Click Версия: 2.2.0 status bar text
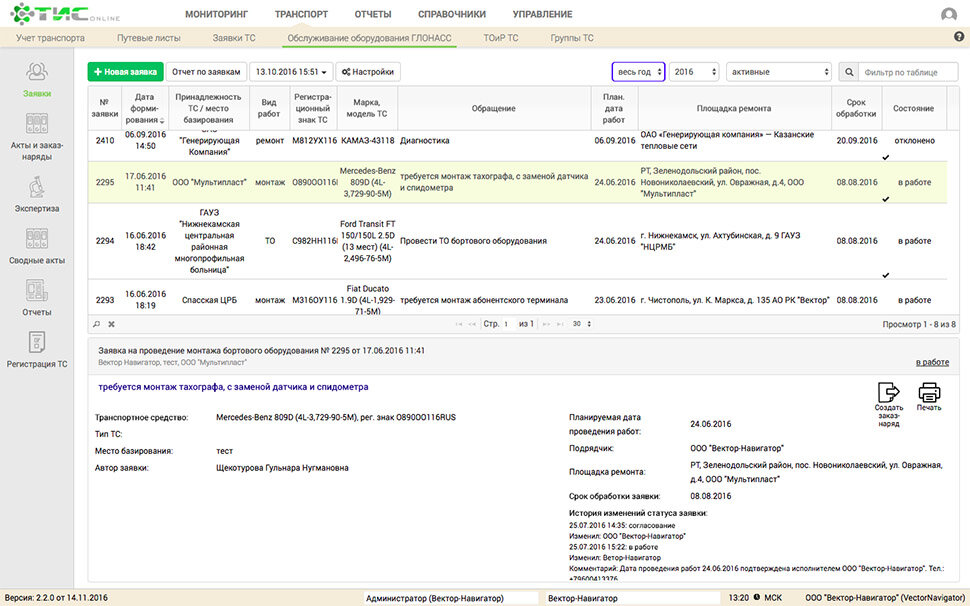 click(56, 598)
